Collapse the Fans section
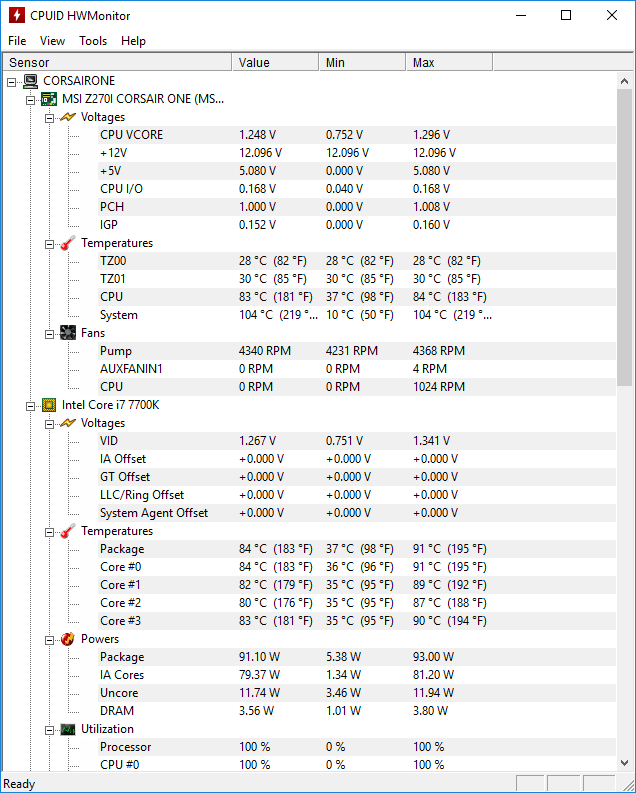 point(49,334)
